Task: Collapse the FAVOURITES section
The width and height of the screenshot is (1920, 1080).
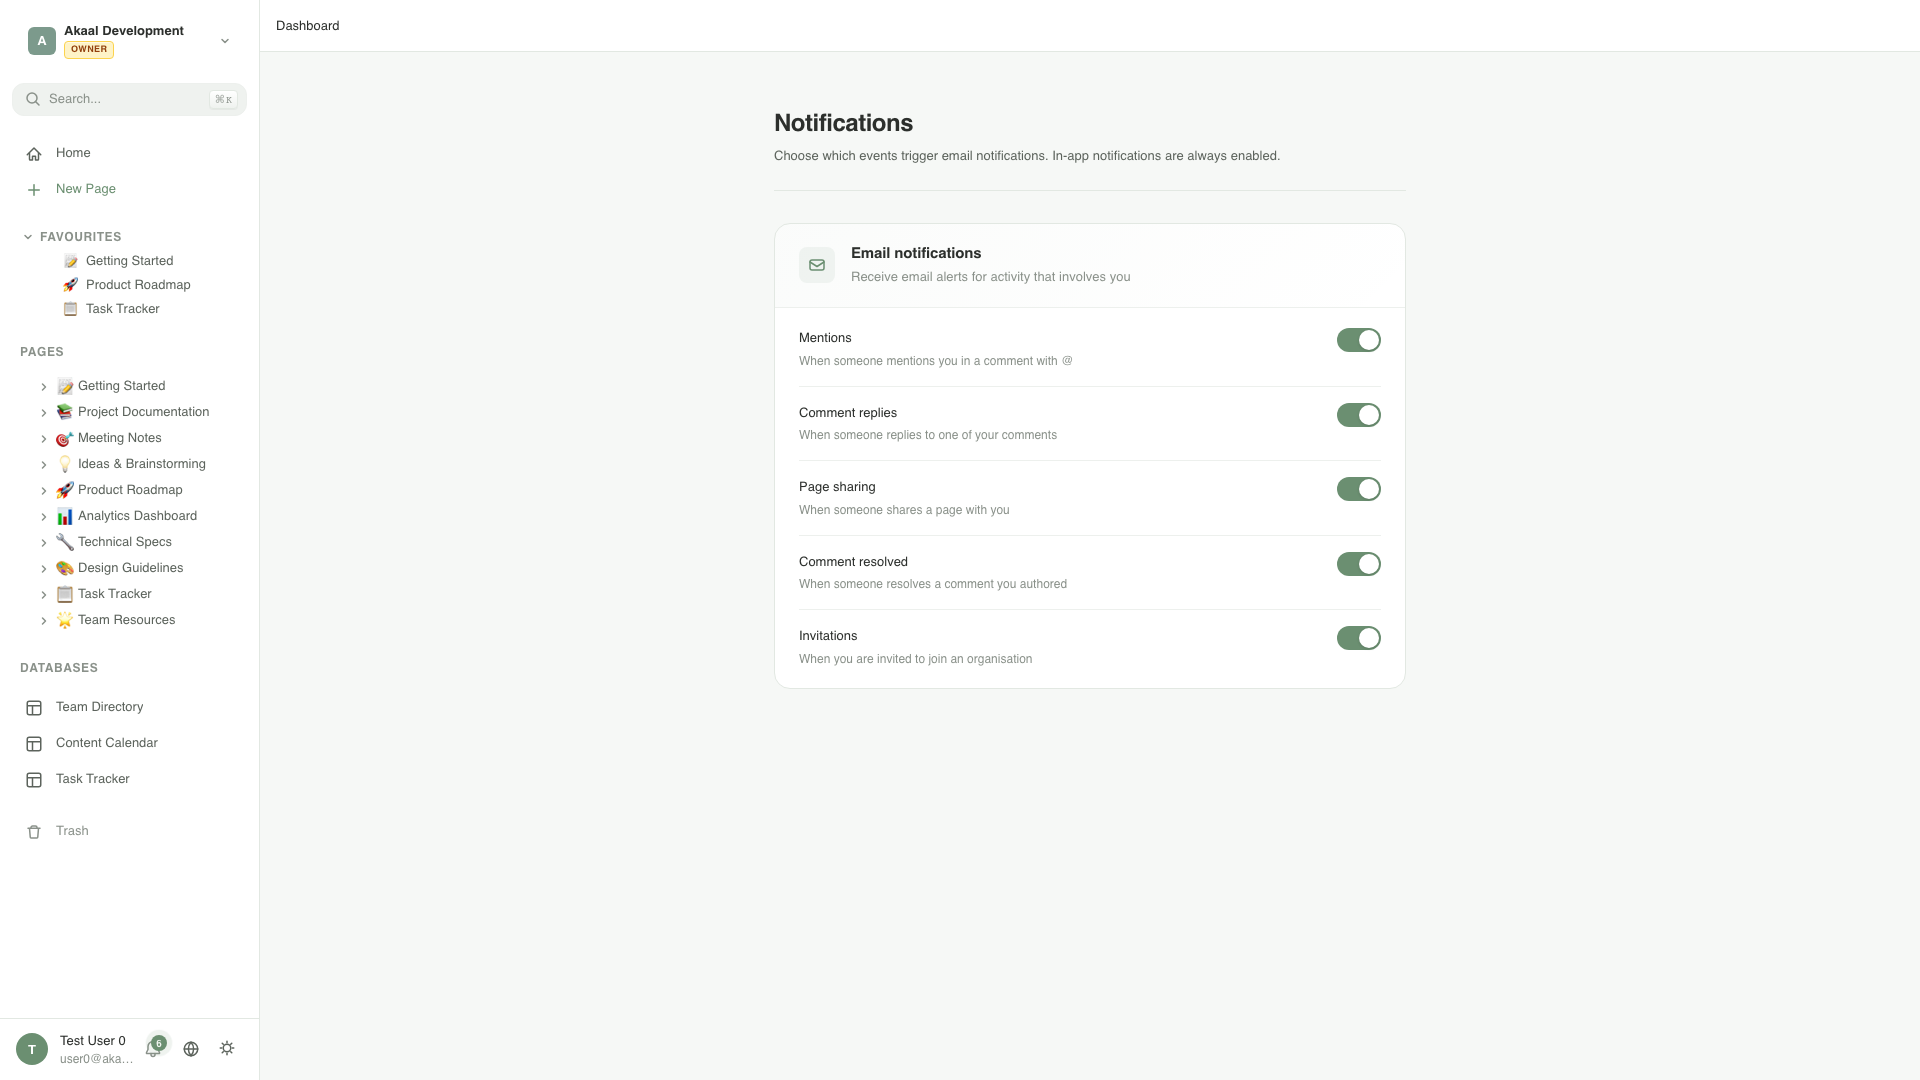Action: coord(26,236)
